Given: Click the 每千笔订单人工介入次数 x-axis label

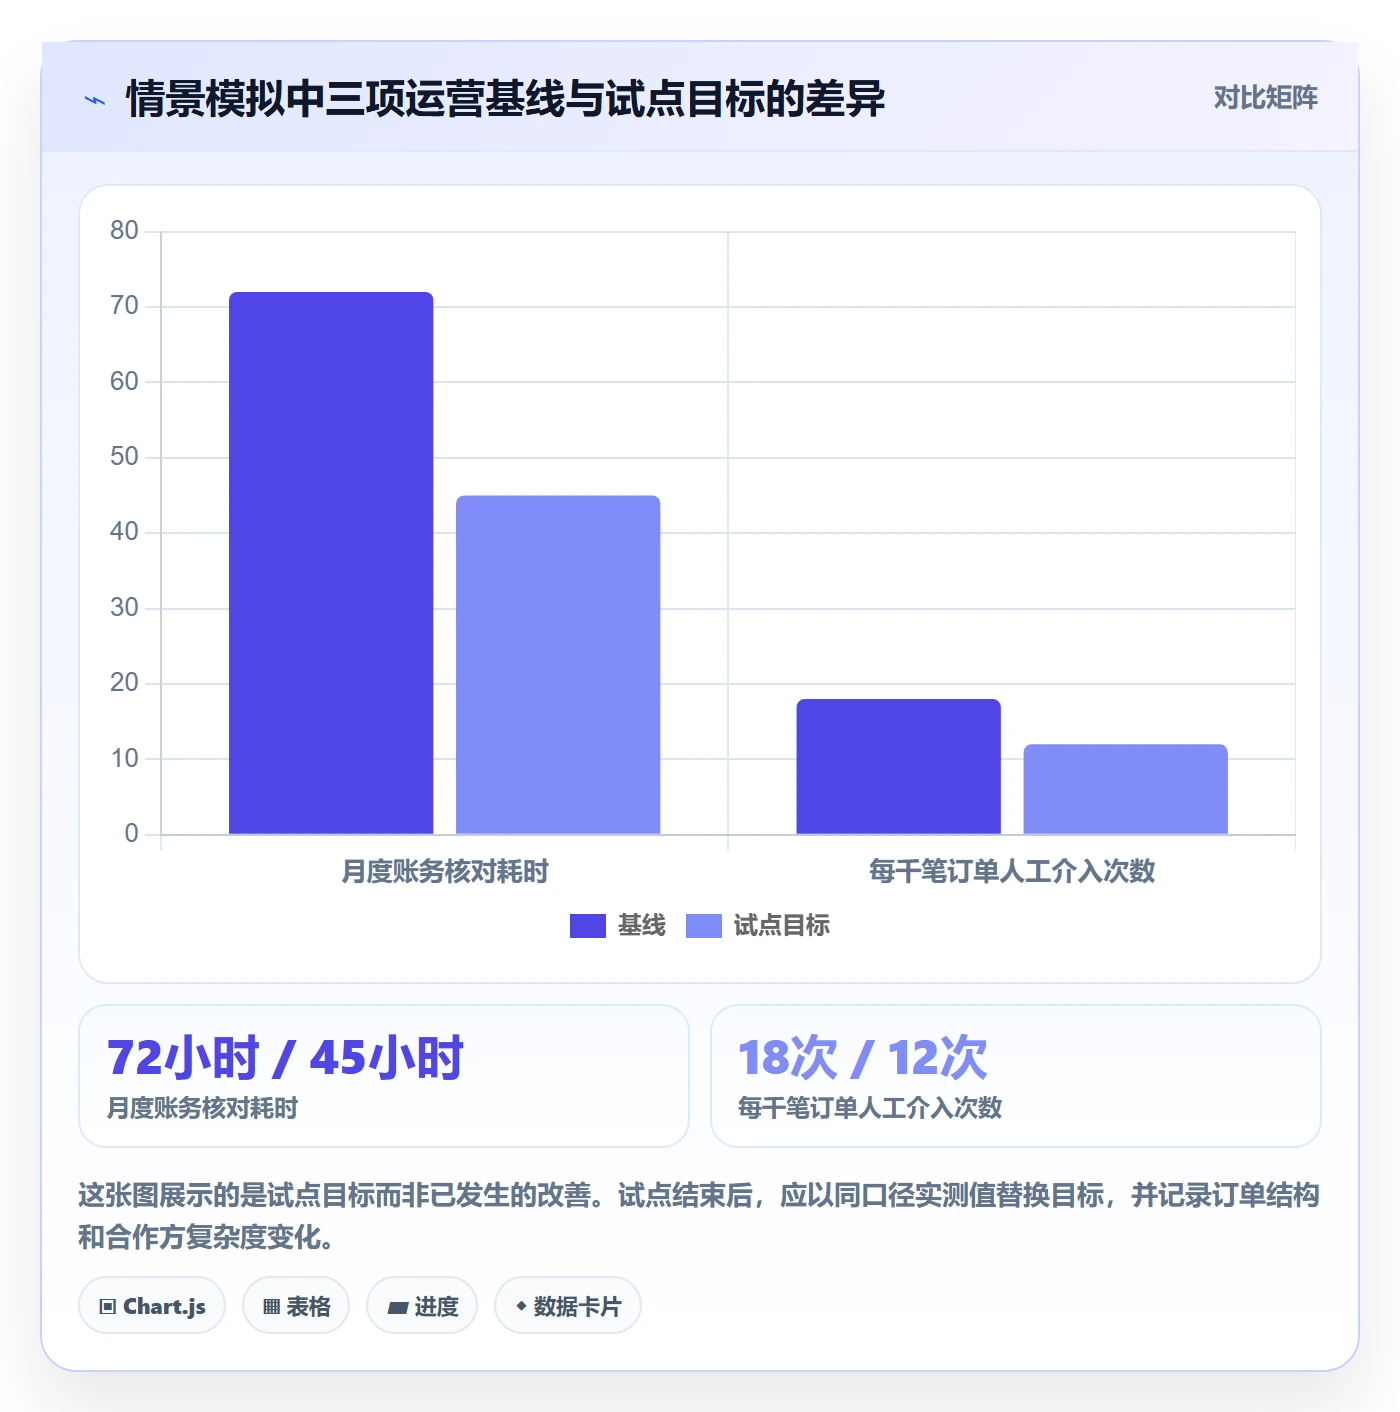Looking at the screenshot, I should (x=1012, y=872).
